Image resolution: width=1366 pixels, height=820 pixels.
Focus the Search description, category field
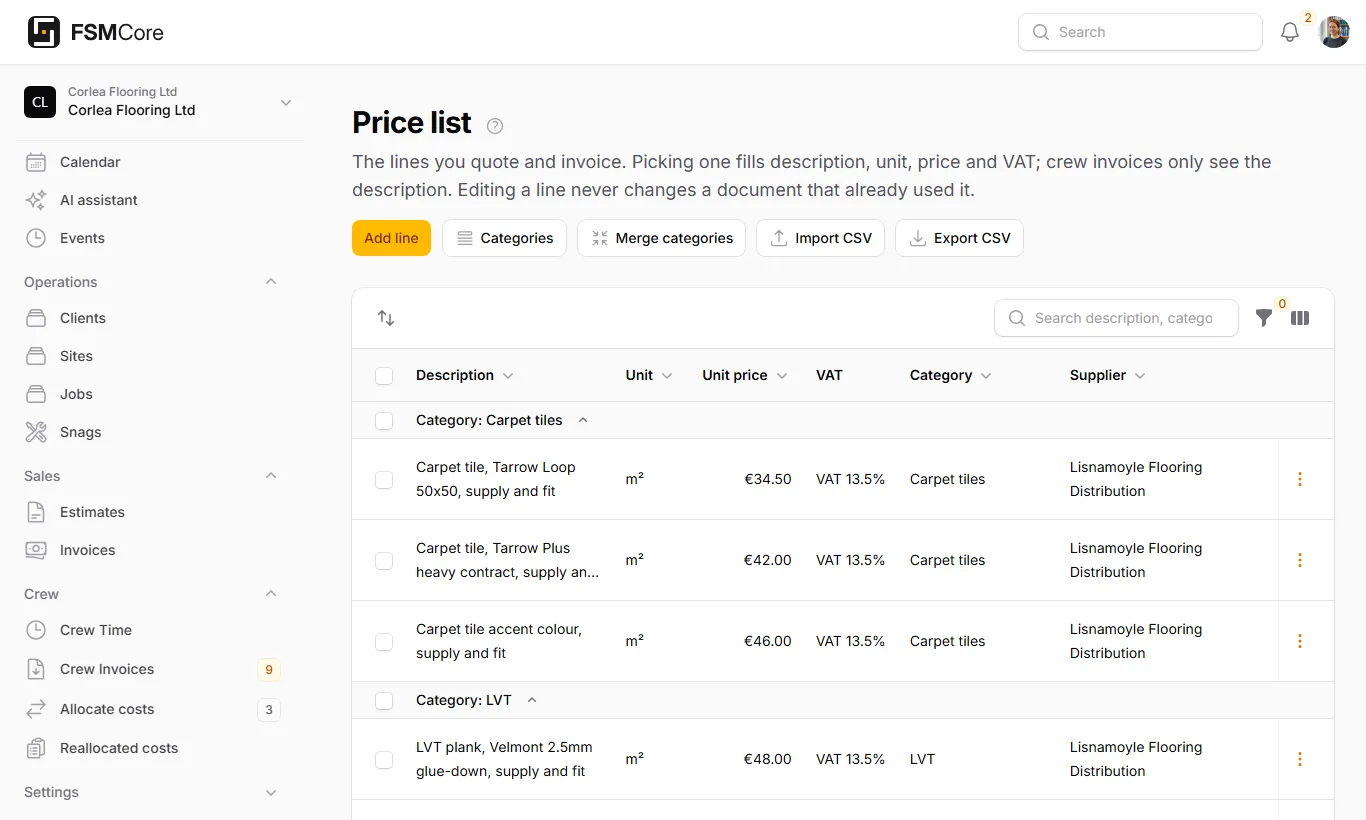point(1116,318)
